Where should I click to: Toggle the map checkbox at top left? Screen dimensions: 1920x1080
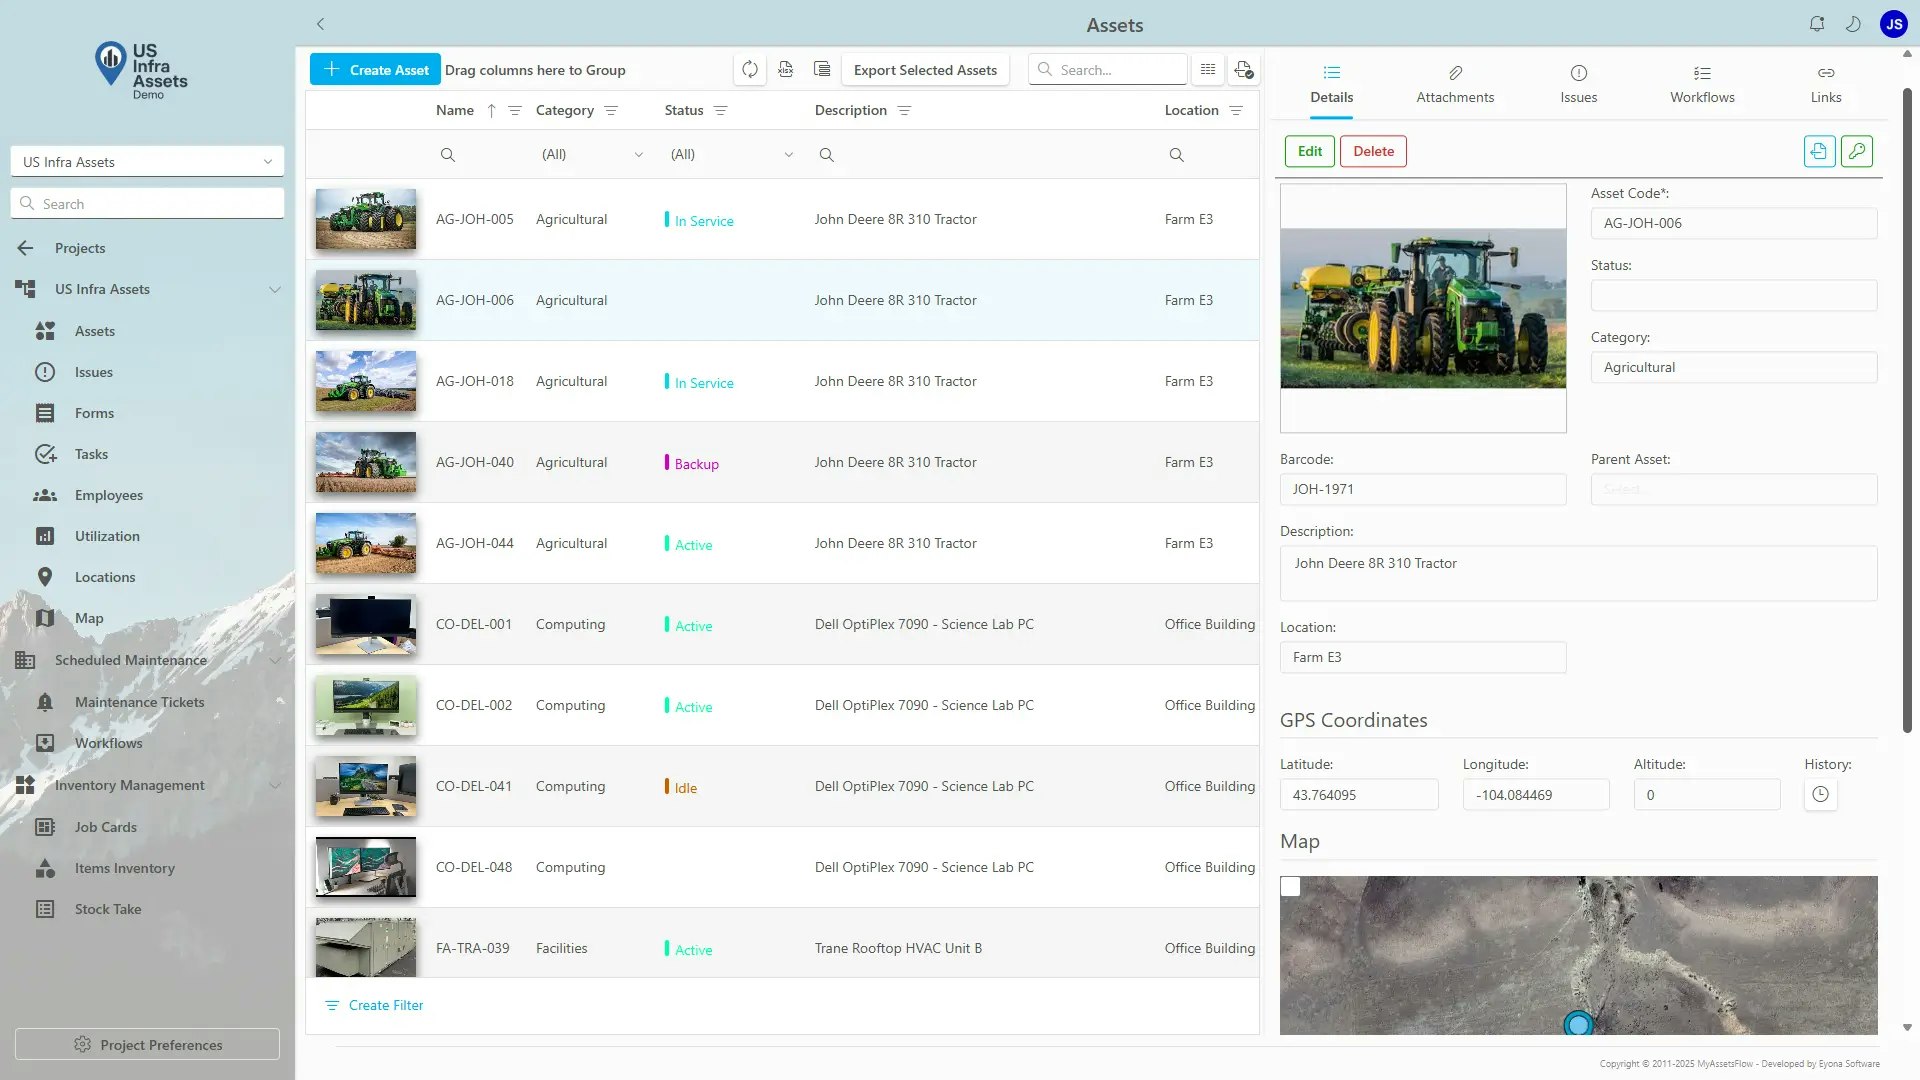pyautogui.click(x=1290, y=886)
